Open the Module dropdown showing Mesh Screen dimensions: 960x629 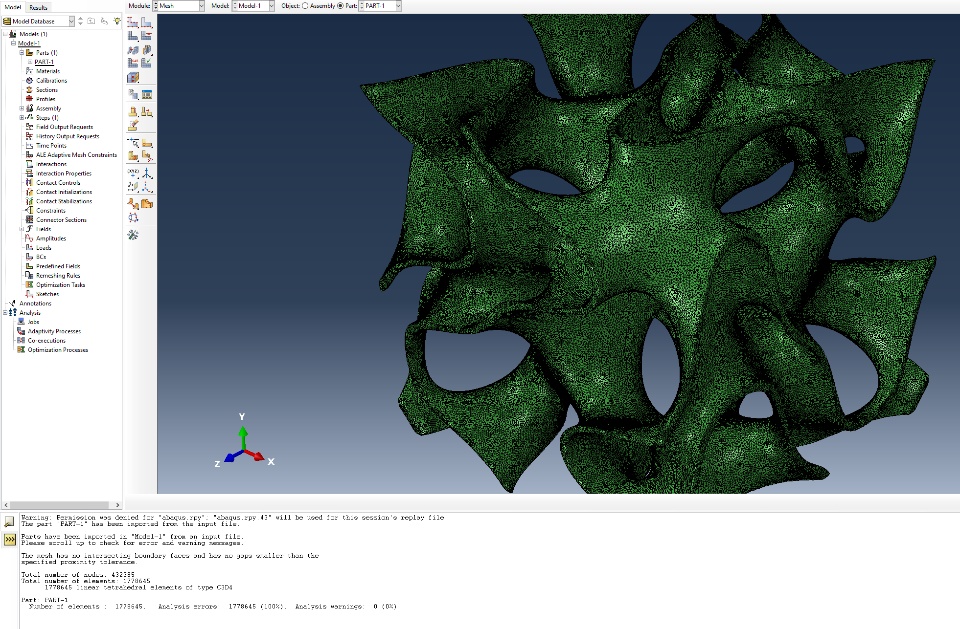click(178, 6)
